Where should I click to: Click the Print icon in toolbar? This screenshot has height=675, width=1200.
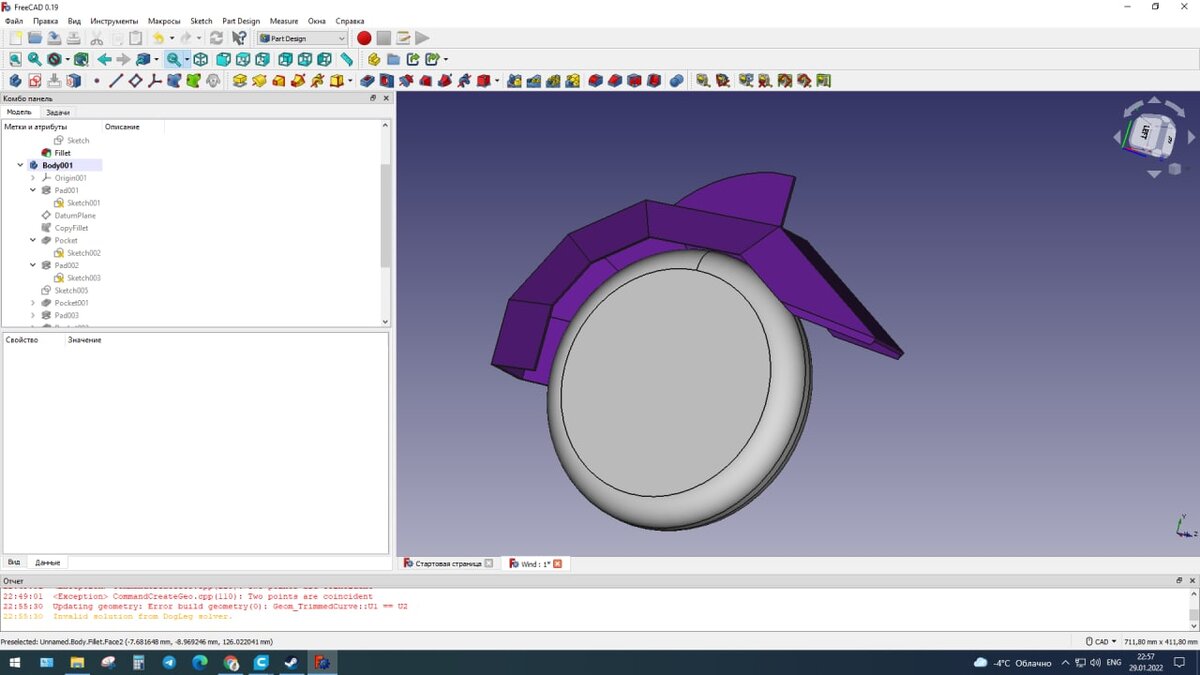73,38
